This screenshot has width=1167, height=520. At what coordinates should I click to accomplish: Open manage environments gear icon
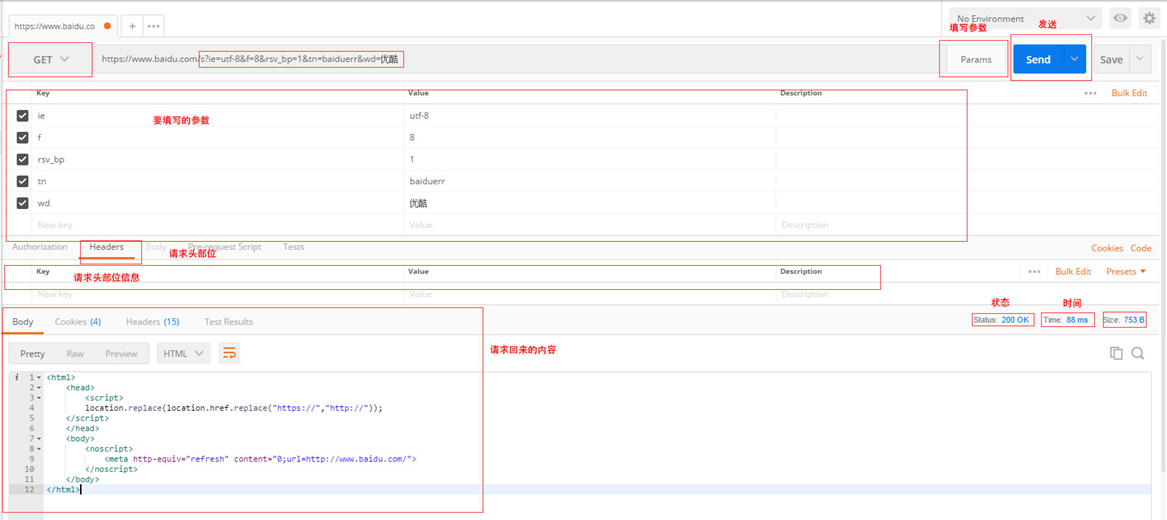(1148, 18)
